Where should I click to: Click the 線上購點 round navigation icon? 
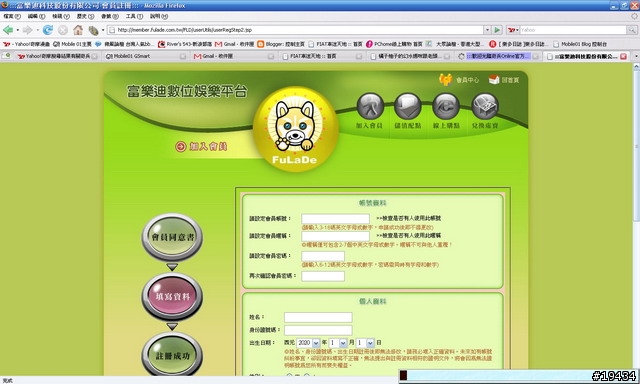pos(446,106)
